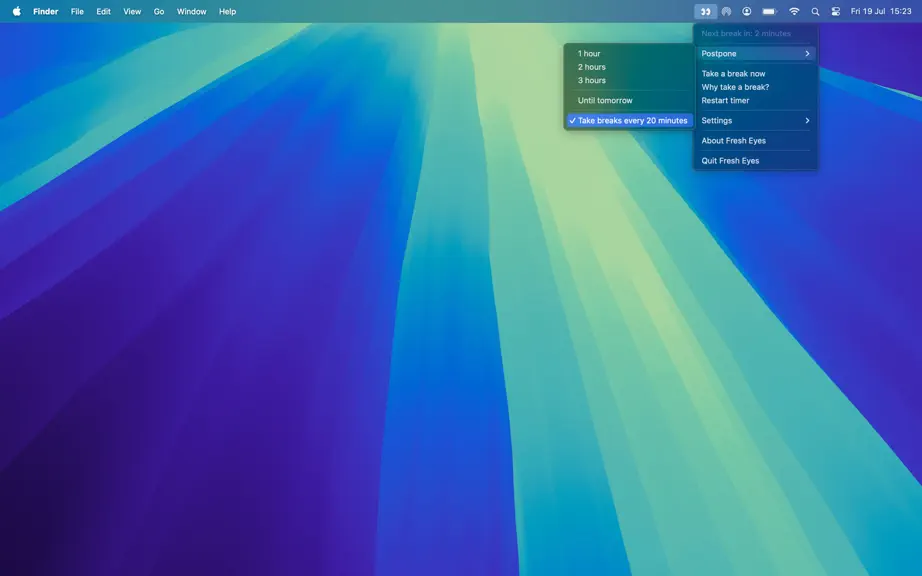Viewport: 922px width, 576px height.
Task: Select Why take a break?
Action: (x=755, y=87)
